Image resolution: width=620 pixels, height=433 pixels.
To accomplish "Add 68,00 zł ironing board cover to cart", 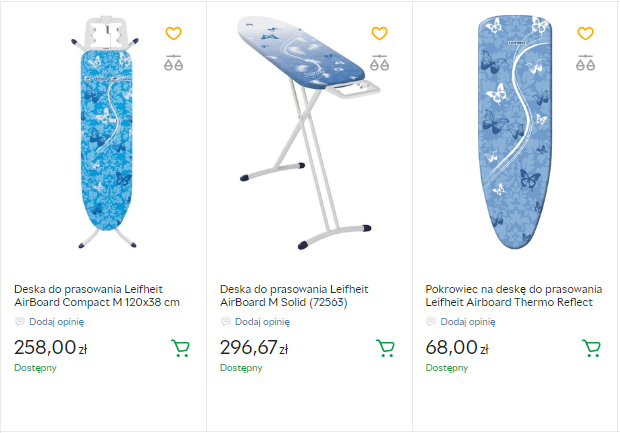I will click(x=591, y=348).
